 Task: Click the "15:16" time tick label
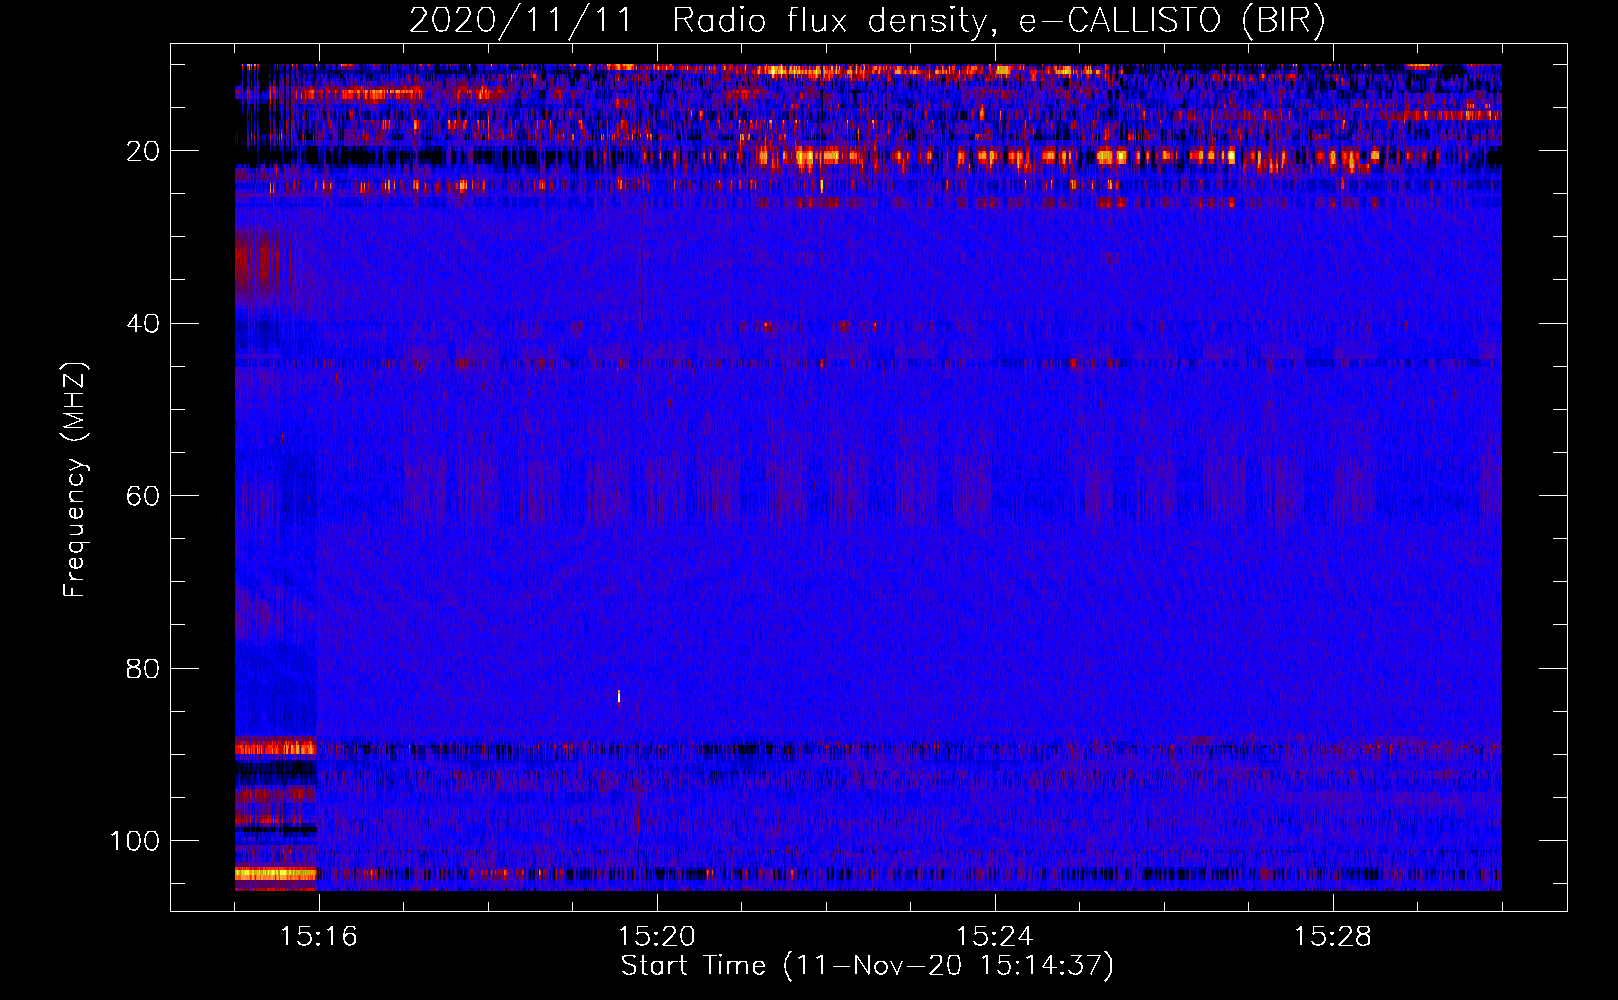click(x=318, y=937)
